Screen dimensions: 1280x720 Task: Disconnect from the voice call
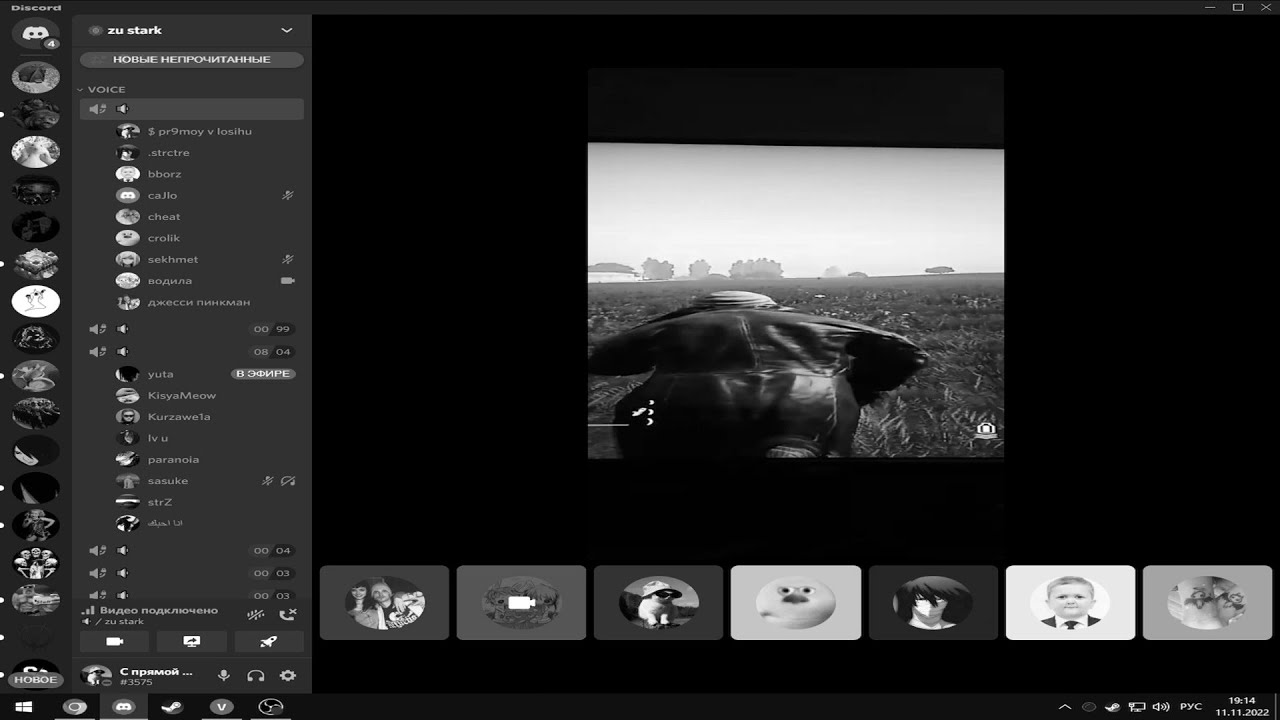pos(288,615)
